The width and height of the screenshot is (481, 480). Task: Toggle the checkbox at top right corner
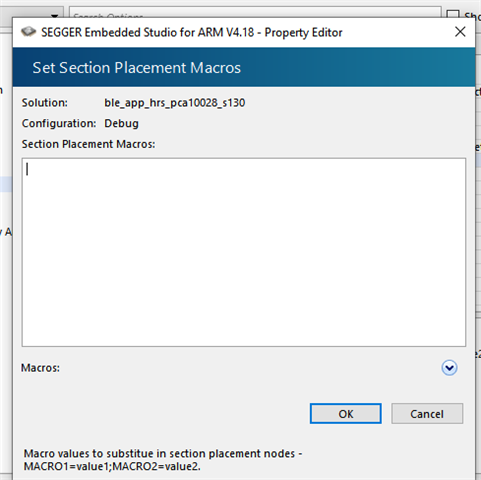pos(453,14)
